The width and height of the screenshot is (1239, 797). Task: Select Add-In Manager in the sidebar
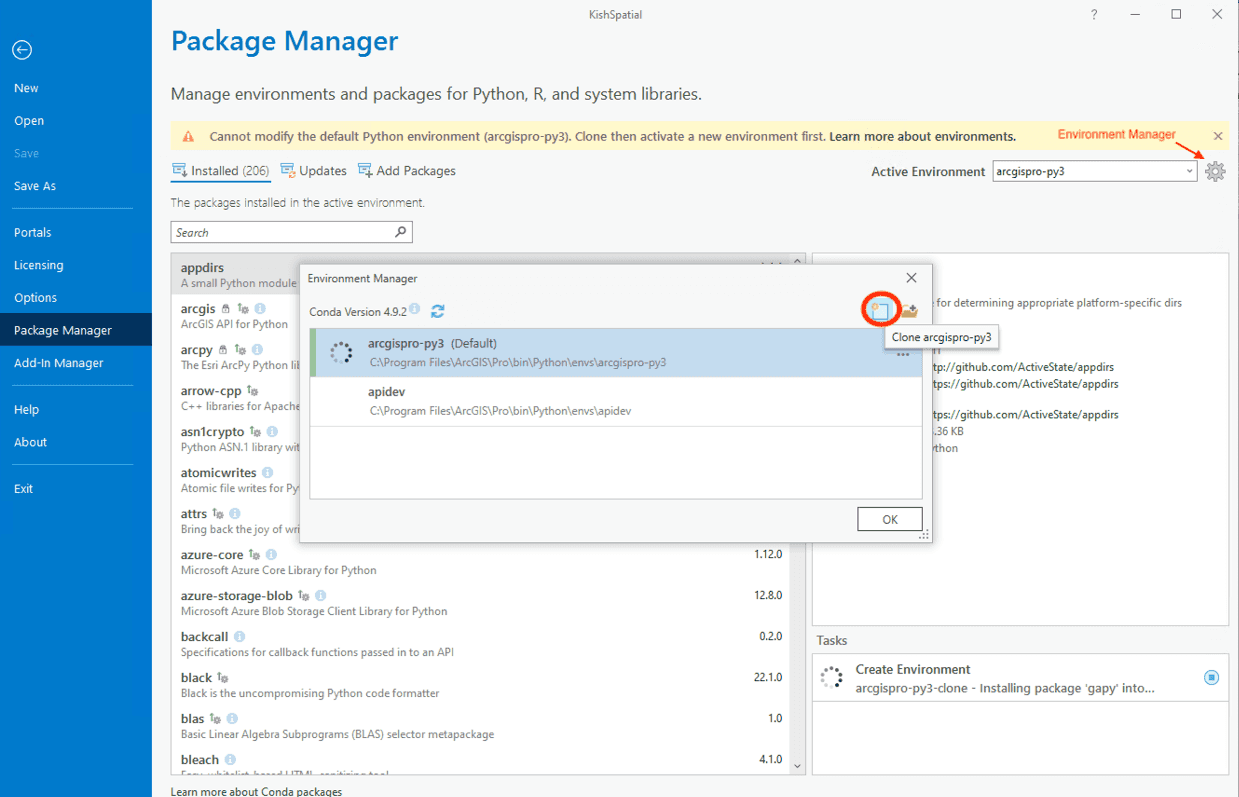coord(59,363)
